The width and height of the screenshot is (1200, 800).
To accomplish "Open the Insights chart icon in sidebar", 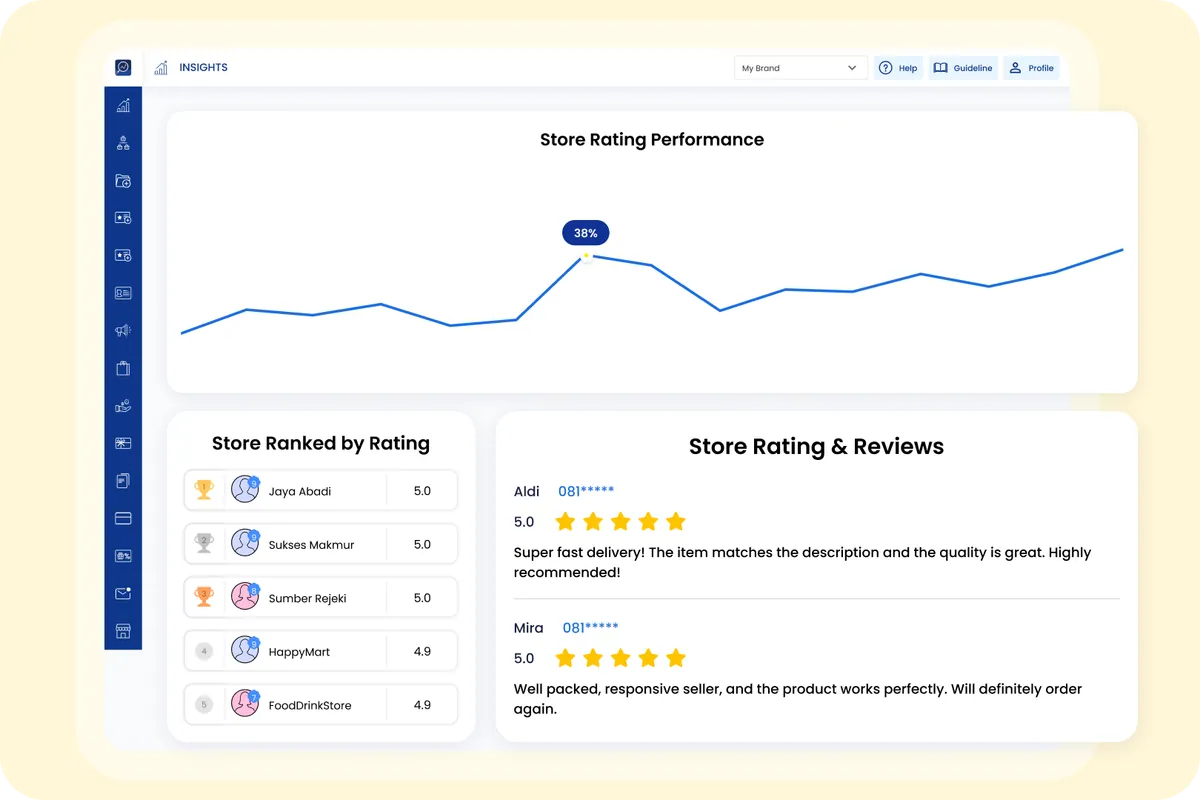I will pos(123,105).
